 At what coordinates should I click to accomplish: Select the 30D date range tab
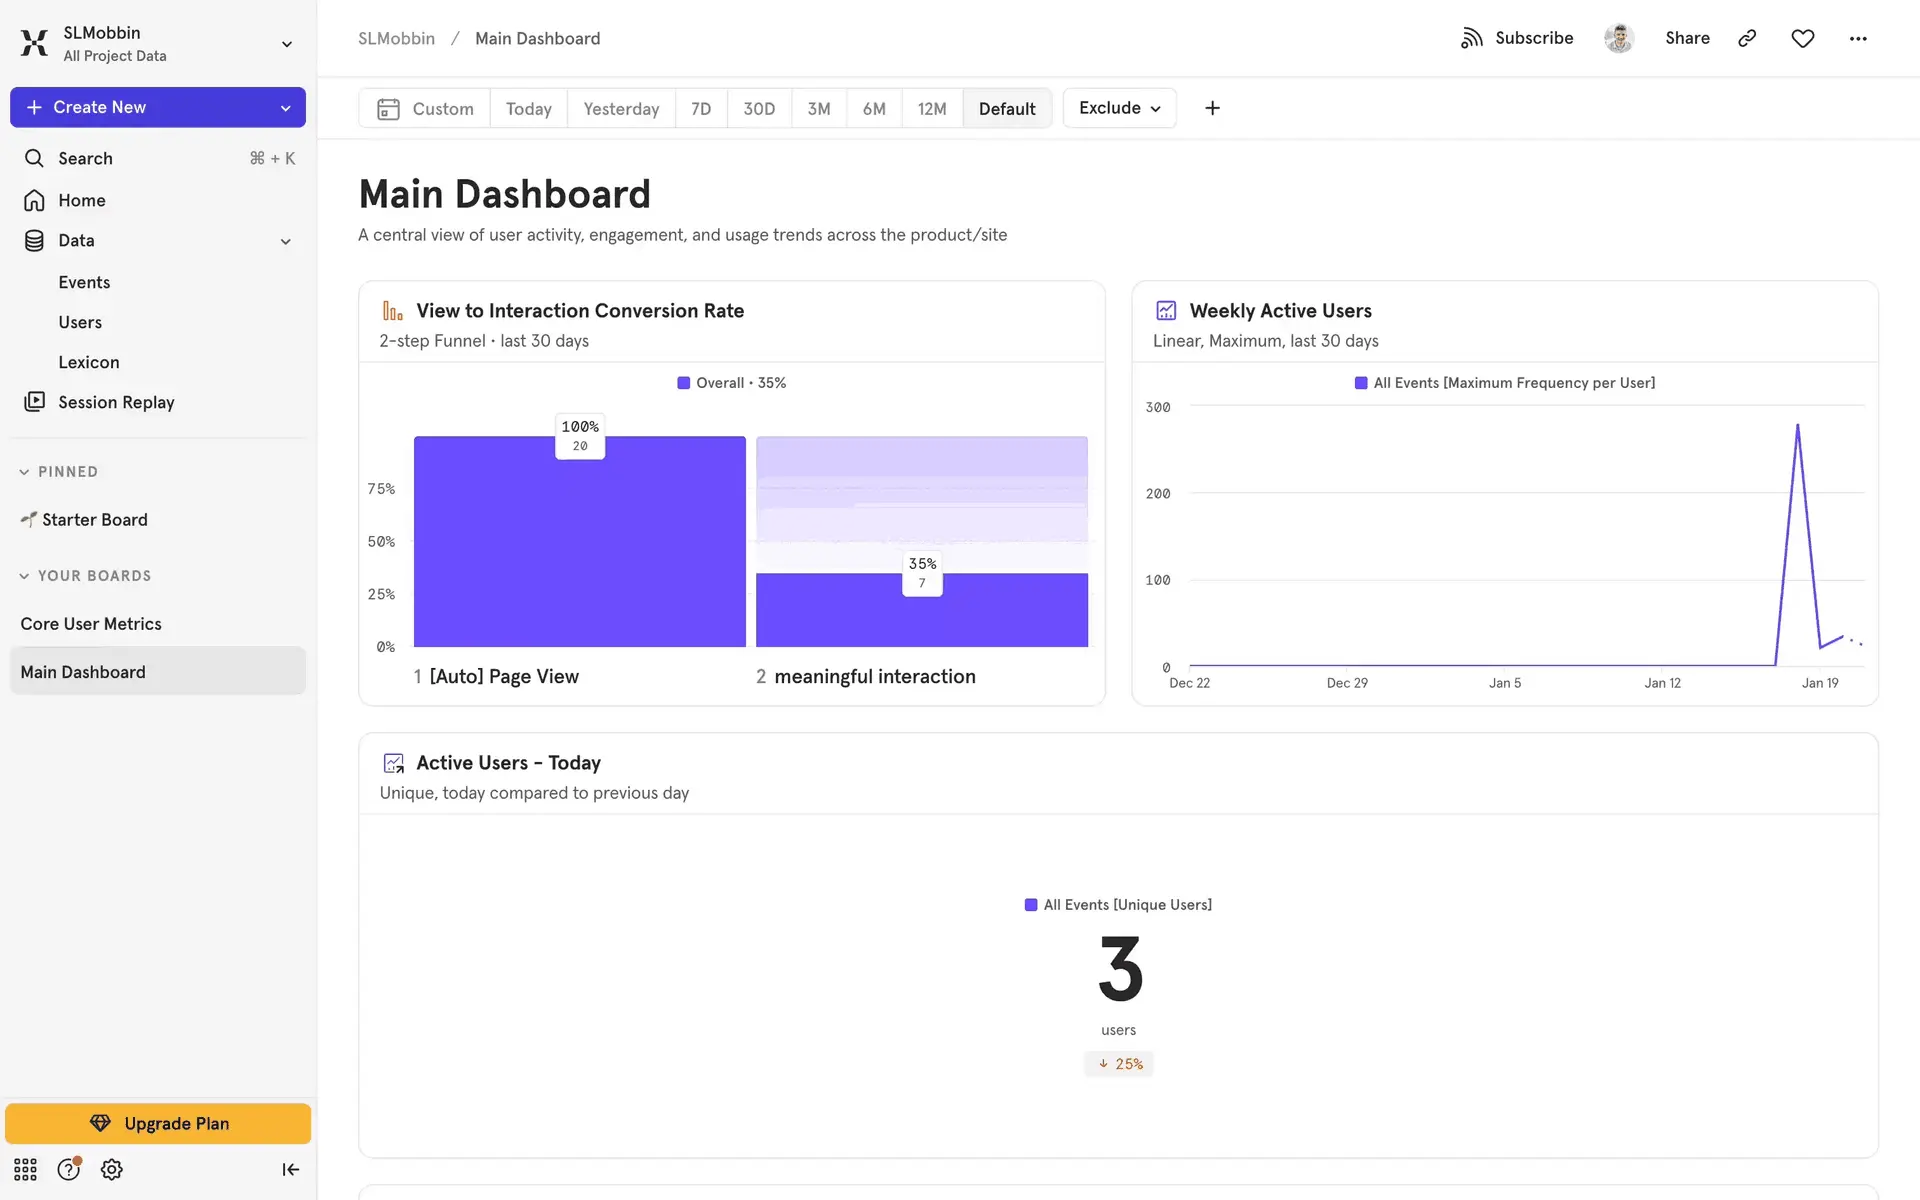tap(759, 109)
